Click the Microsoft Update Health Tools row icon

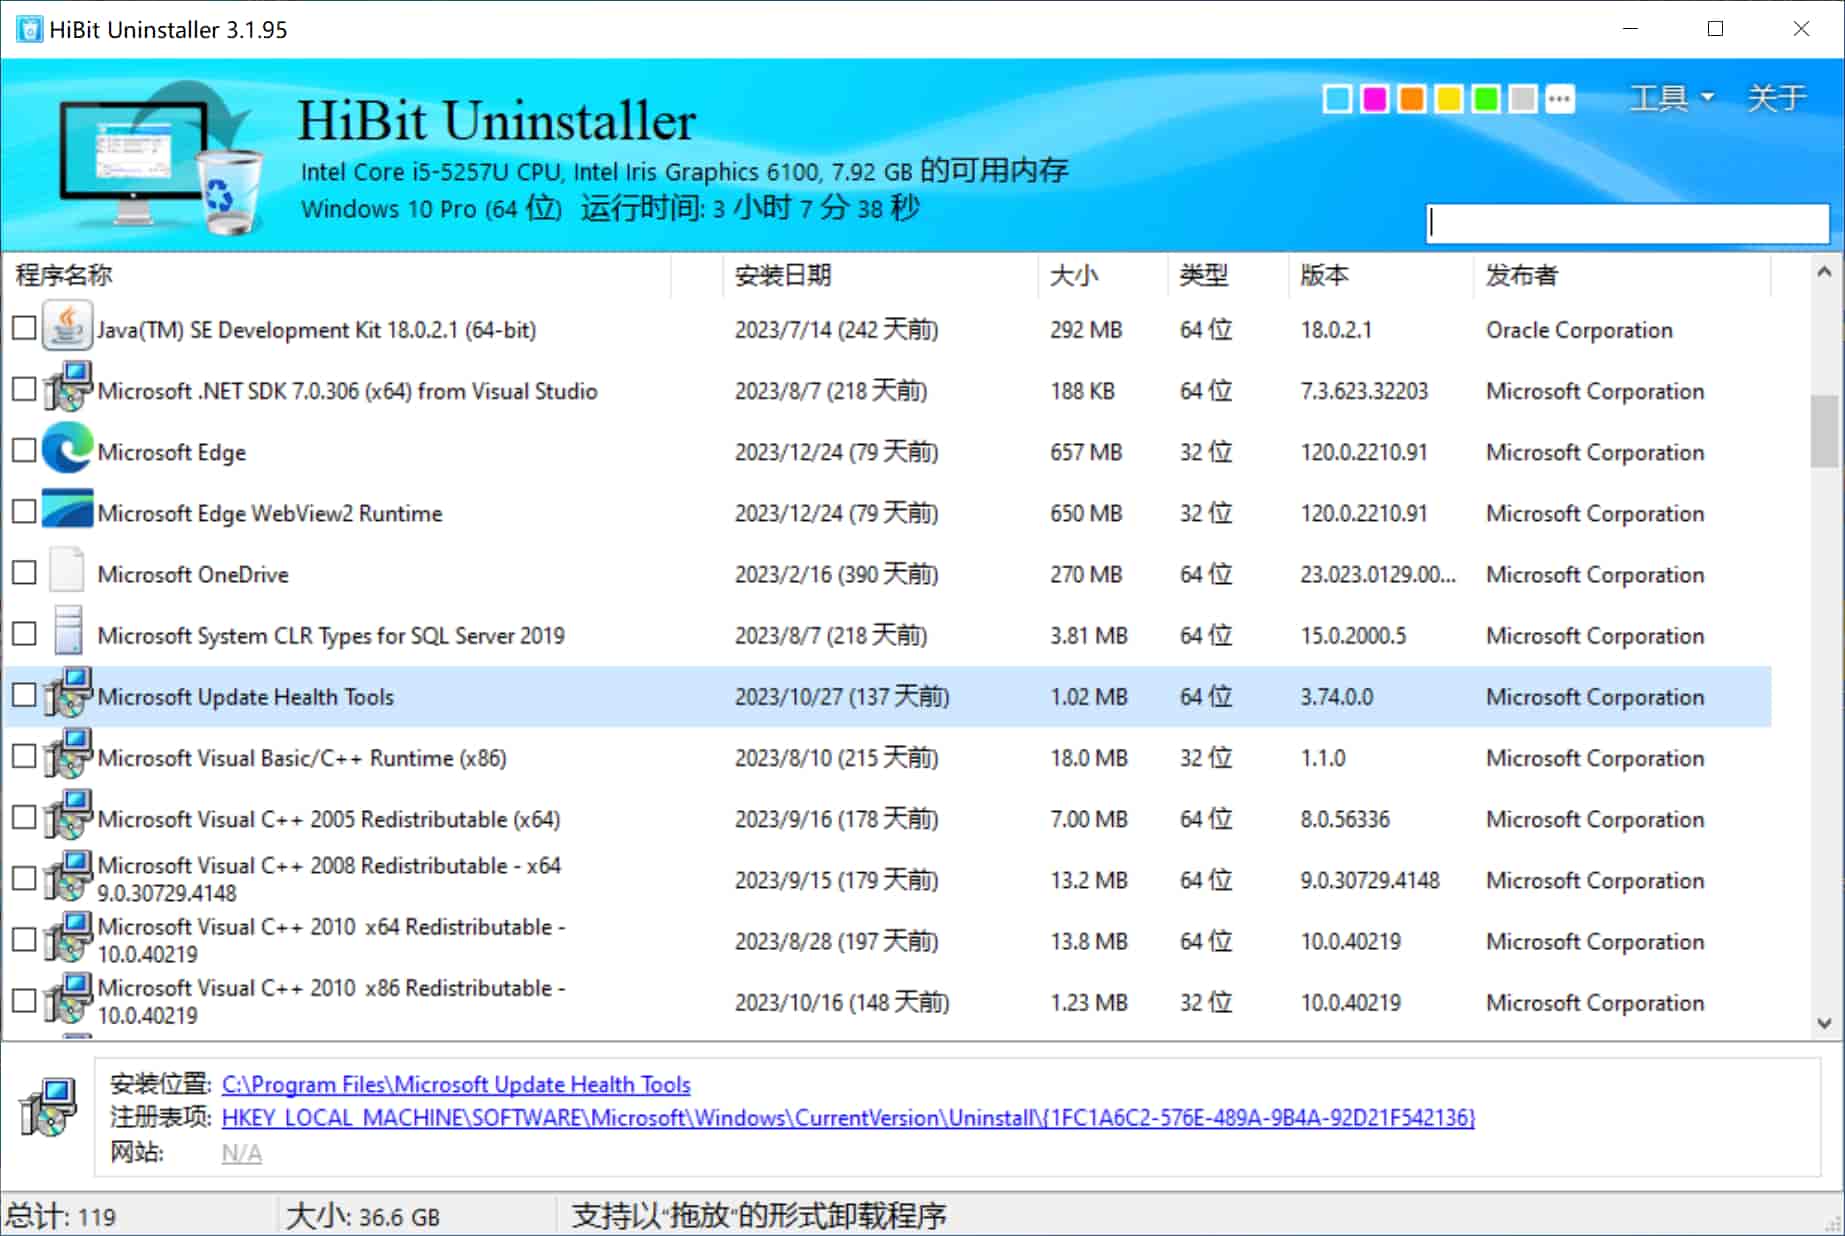[x=67, y=694]
